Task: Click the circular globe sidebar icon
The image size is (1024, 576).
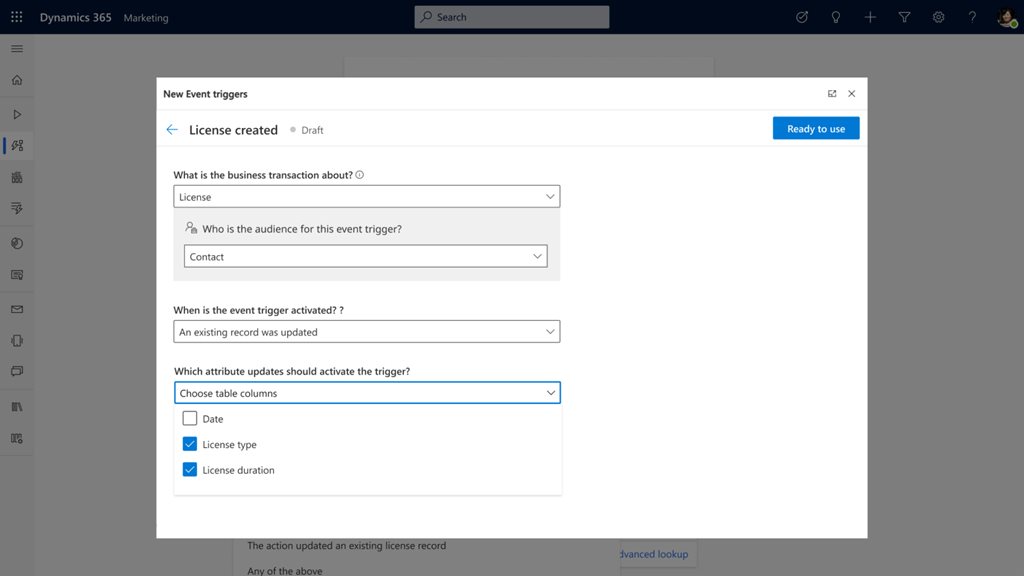Action: click(17, 243)
